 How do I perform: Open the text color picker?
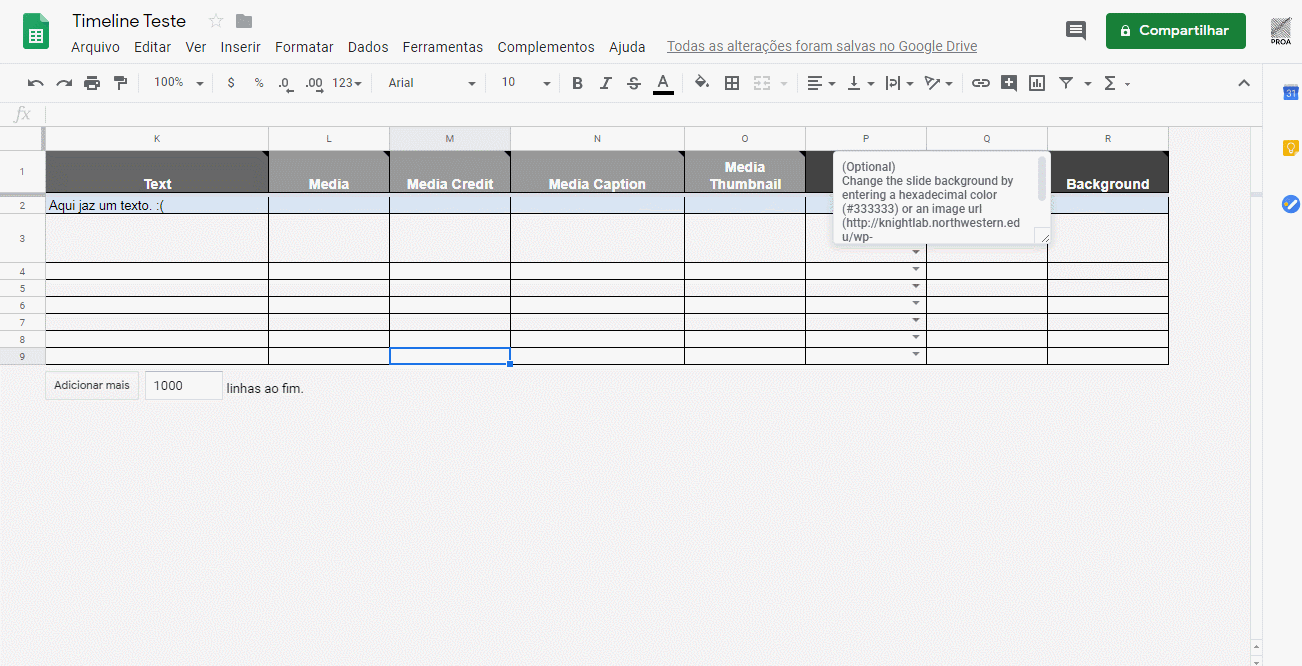click(663, 83)
